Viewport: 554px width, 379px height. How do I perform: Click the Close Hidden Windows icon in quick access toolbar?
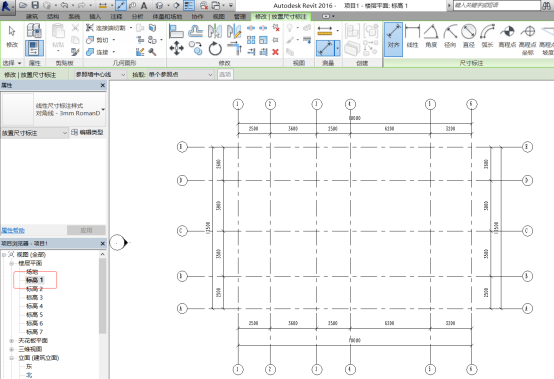pyautogui.click(x=204, y=5)
